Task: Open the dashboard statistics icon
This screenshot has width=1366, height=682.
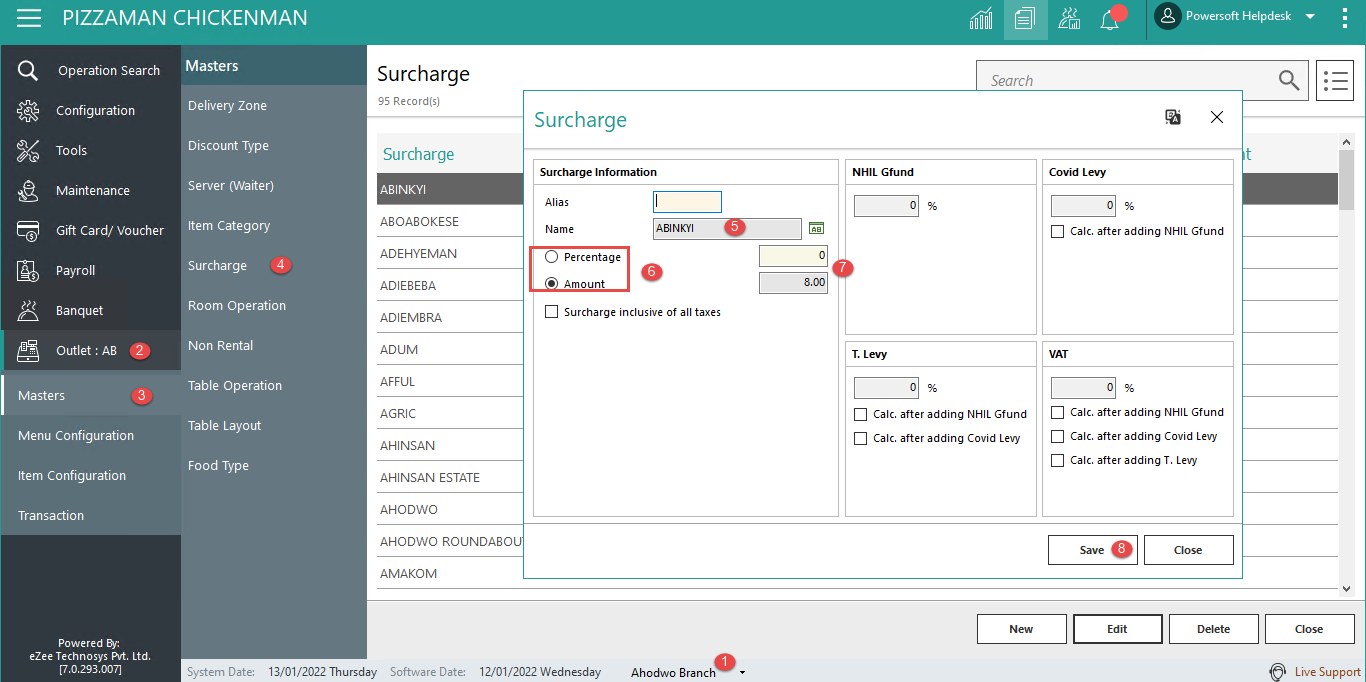Action: [x=981, y=18]
